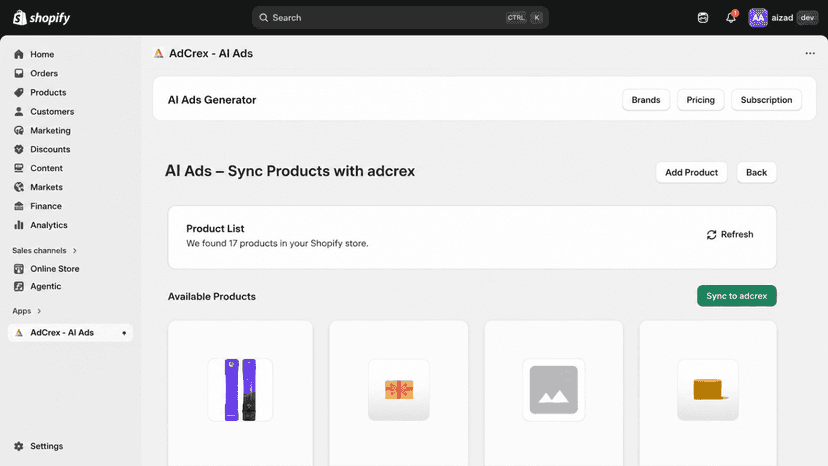Click the green Sync to adcrex button

(x=737, y=296)
